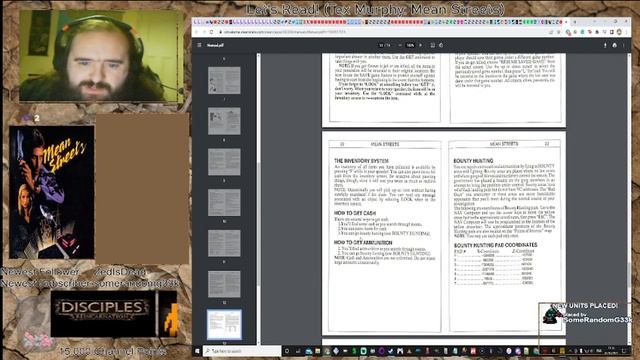The width and height of the screenshot is (640, 360).
Task: Click 'BOUNTY HUNTING PAD COORDINATES' heading
Action: click(496, 245)
